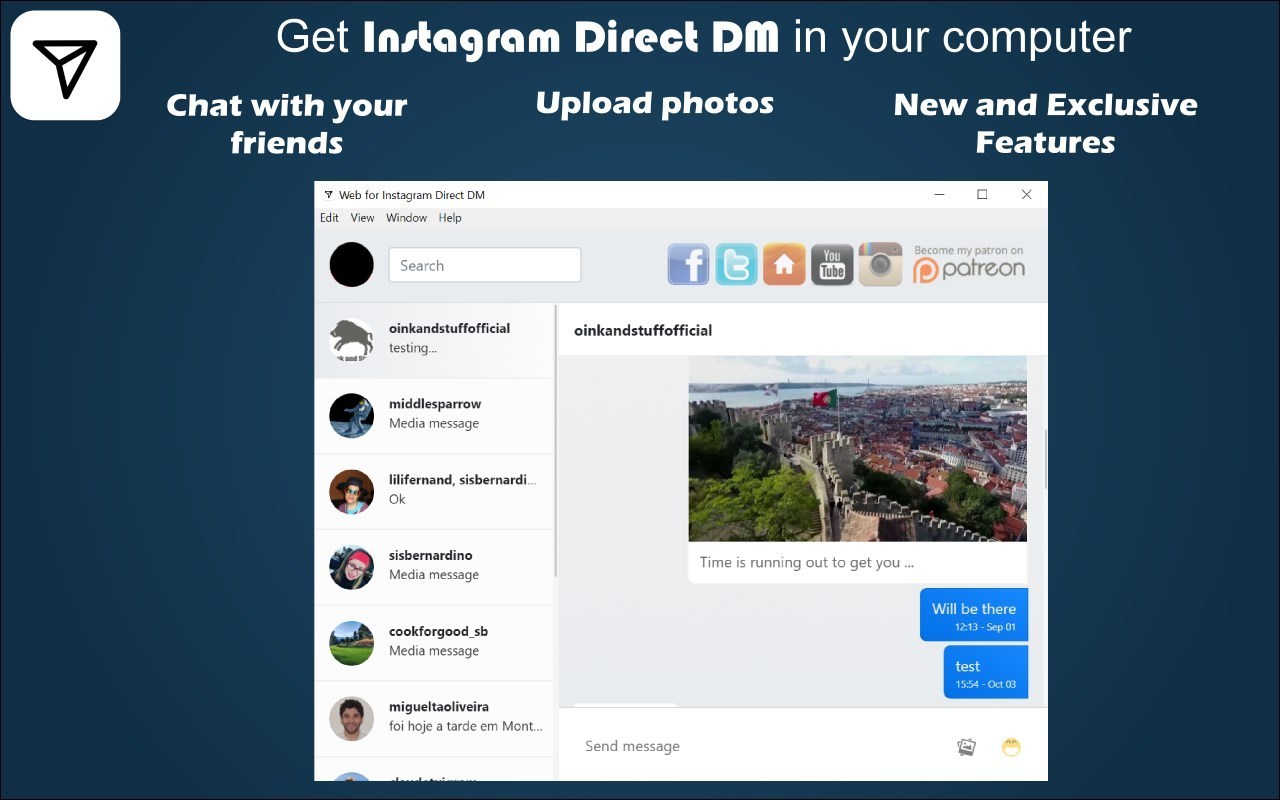The width and height of the screenshot is (1280, 800).
Task: Click the chat header oinkandstuffofficial name
Action: click(x=643, y=330)
